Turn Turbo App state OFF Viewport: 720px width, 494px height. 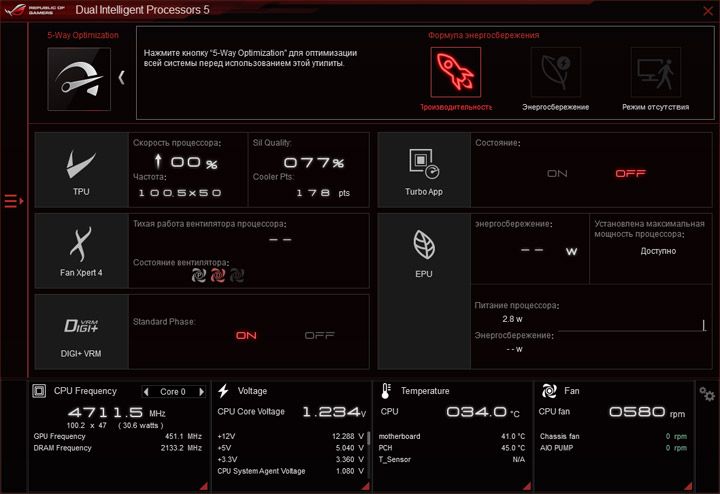coord(630,174)
